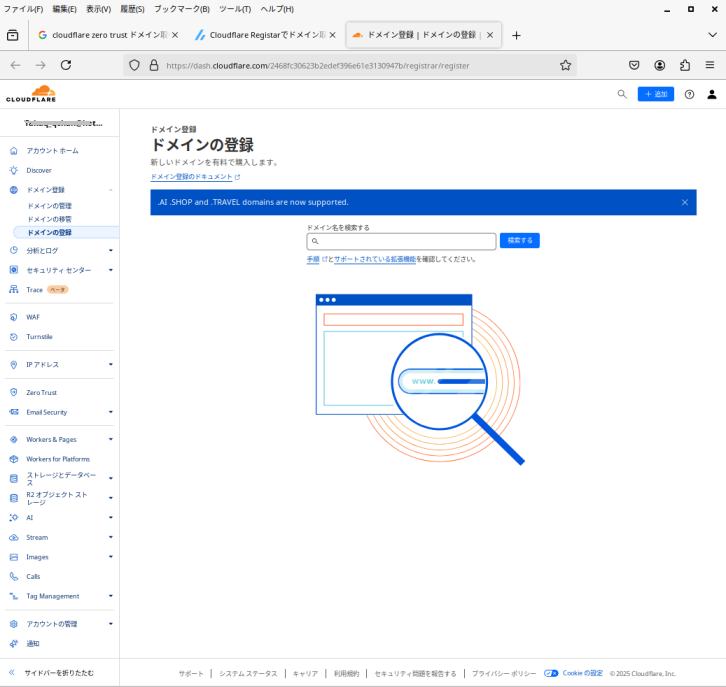Viewport: 726px width, 687px height.
Task: Open the Trace beta item
Action: coord(39,290)
